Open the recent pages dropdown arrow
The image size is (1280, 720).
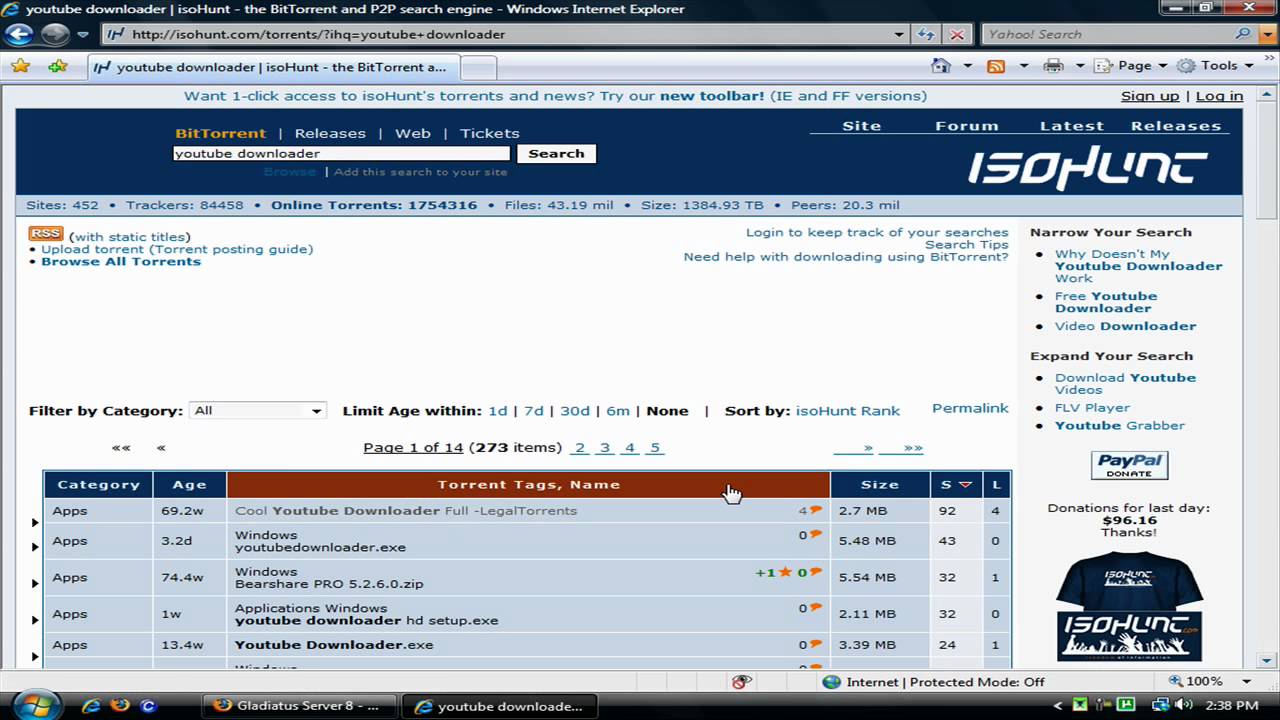point(83,34)
